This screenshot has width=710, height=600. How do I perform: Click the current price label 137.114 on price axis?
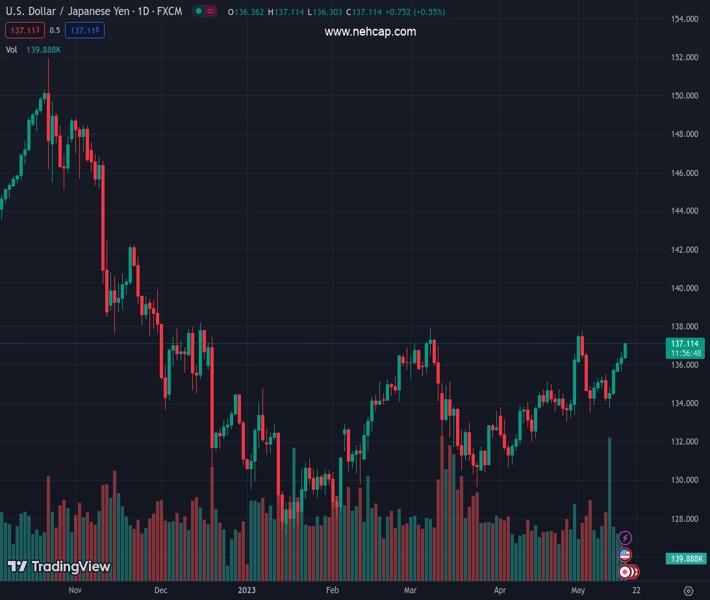pyautogui.click(x=684, y=343)
